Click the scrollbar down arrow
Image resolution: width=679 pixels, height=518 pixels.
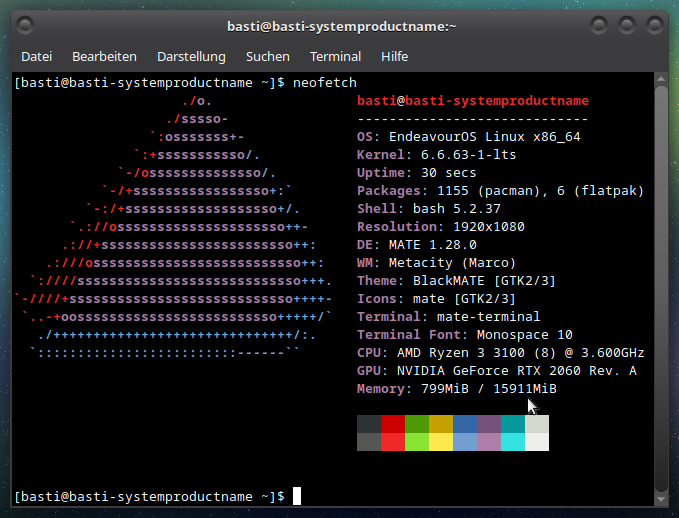[x=661, y=499]
